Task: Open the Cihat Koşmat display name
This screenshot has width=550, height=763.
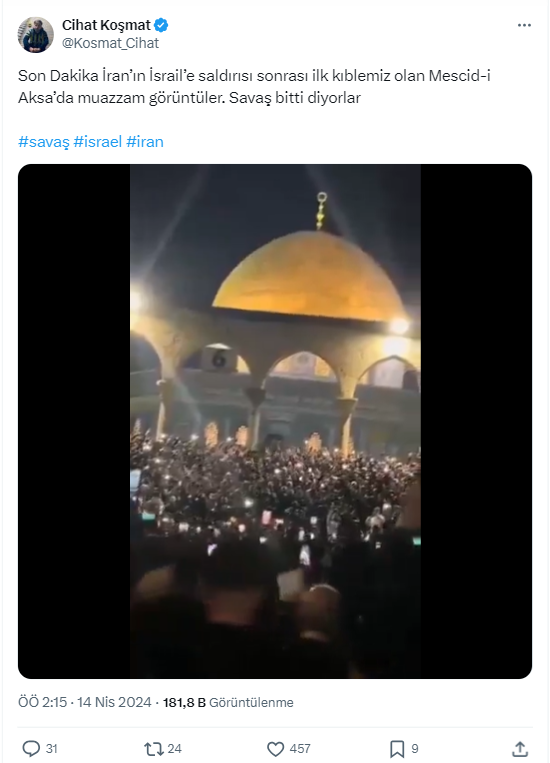Action: pyautogui.click(x=106, y=25)
